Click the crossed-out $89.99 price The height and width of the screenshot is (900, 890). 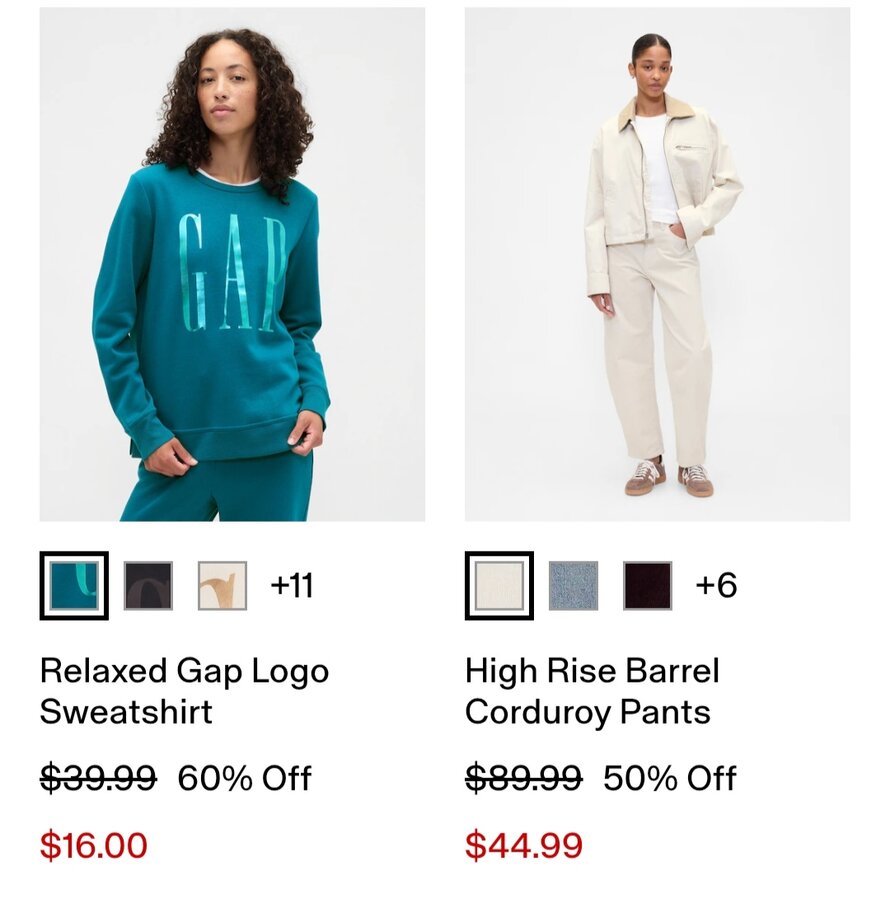[x=523, y=778]
